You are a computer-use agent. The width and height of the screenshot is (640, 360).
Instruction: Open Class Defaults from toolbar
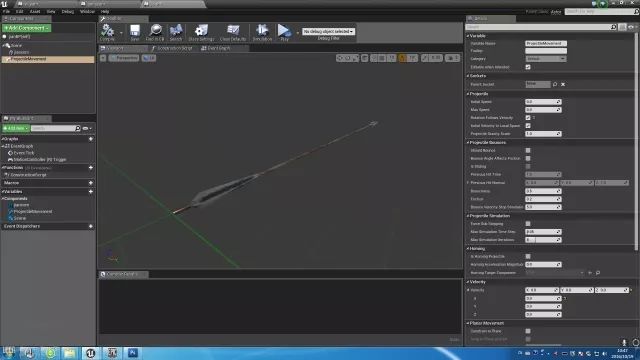[x=233, y=32]
